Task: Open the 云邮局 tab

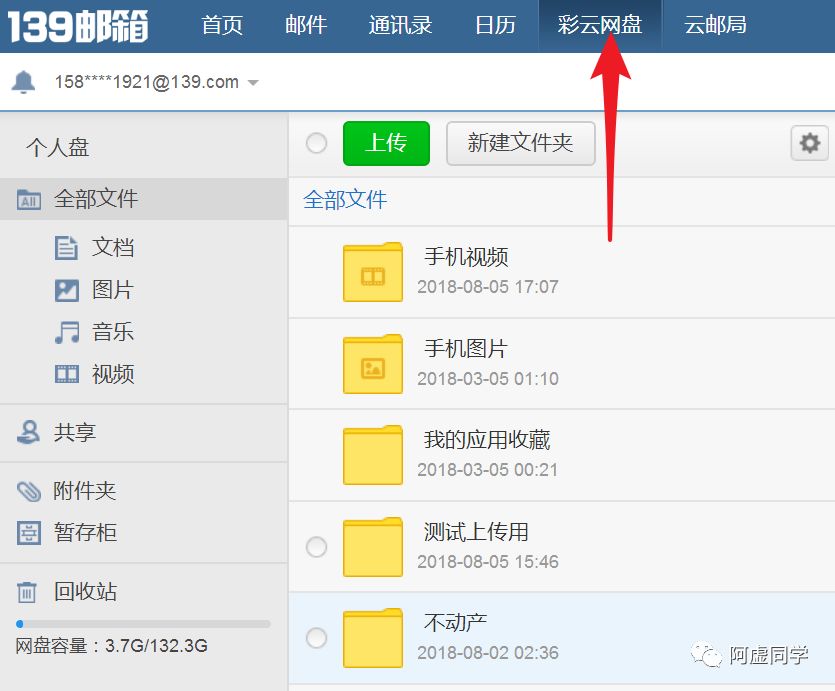Action: pyautogui.click(x=715, y=25)
